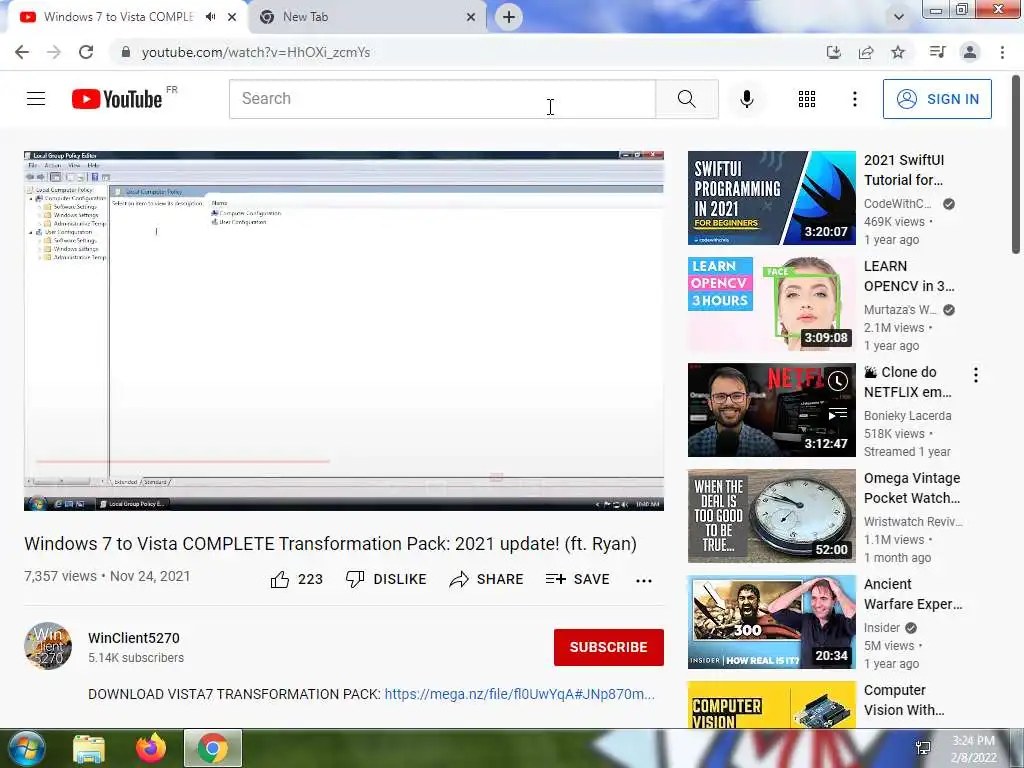Open Chrome's three-dot menu
The height and width of the screenshot is (768, 1024).
click(1002, 52)
